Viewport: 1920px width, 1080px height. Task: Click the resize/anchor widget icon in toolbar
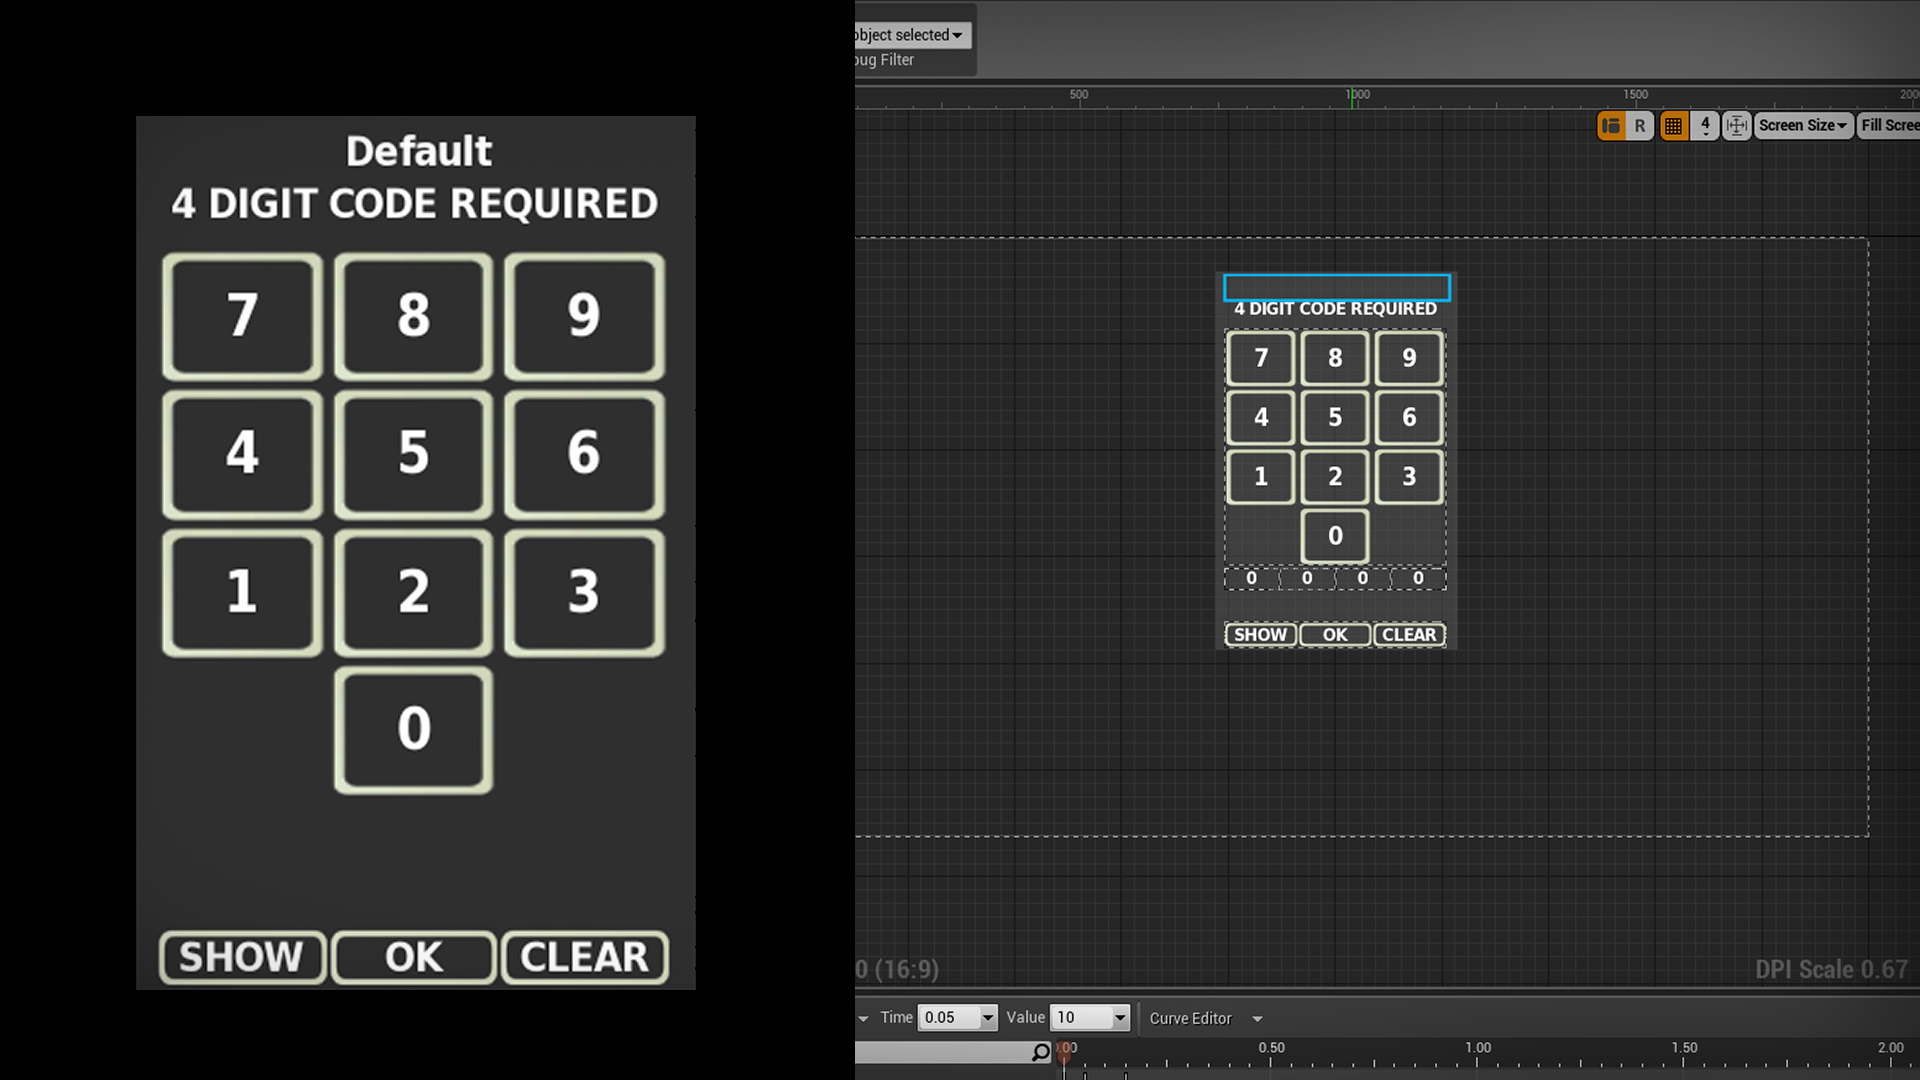1737,125
